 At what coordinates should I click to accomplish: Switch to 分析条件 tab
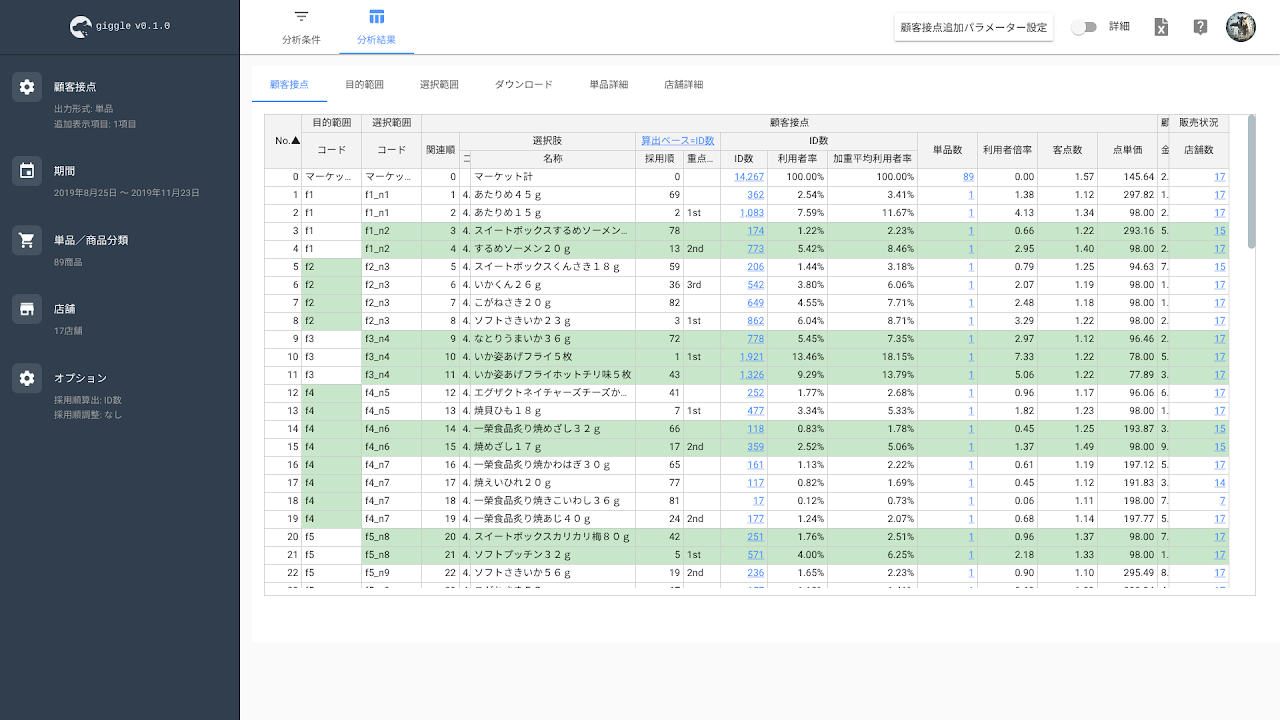[x=301, y=28]
